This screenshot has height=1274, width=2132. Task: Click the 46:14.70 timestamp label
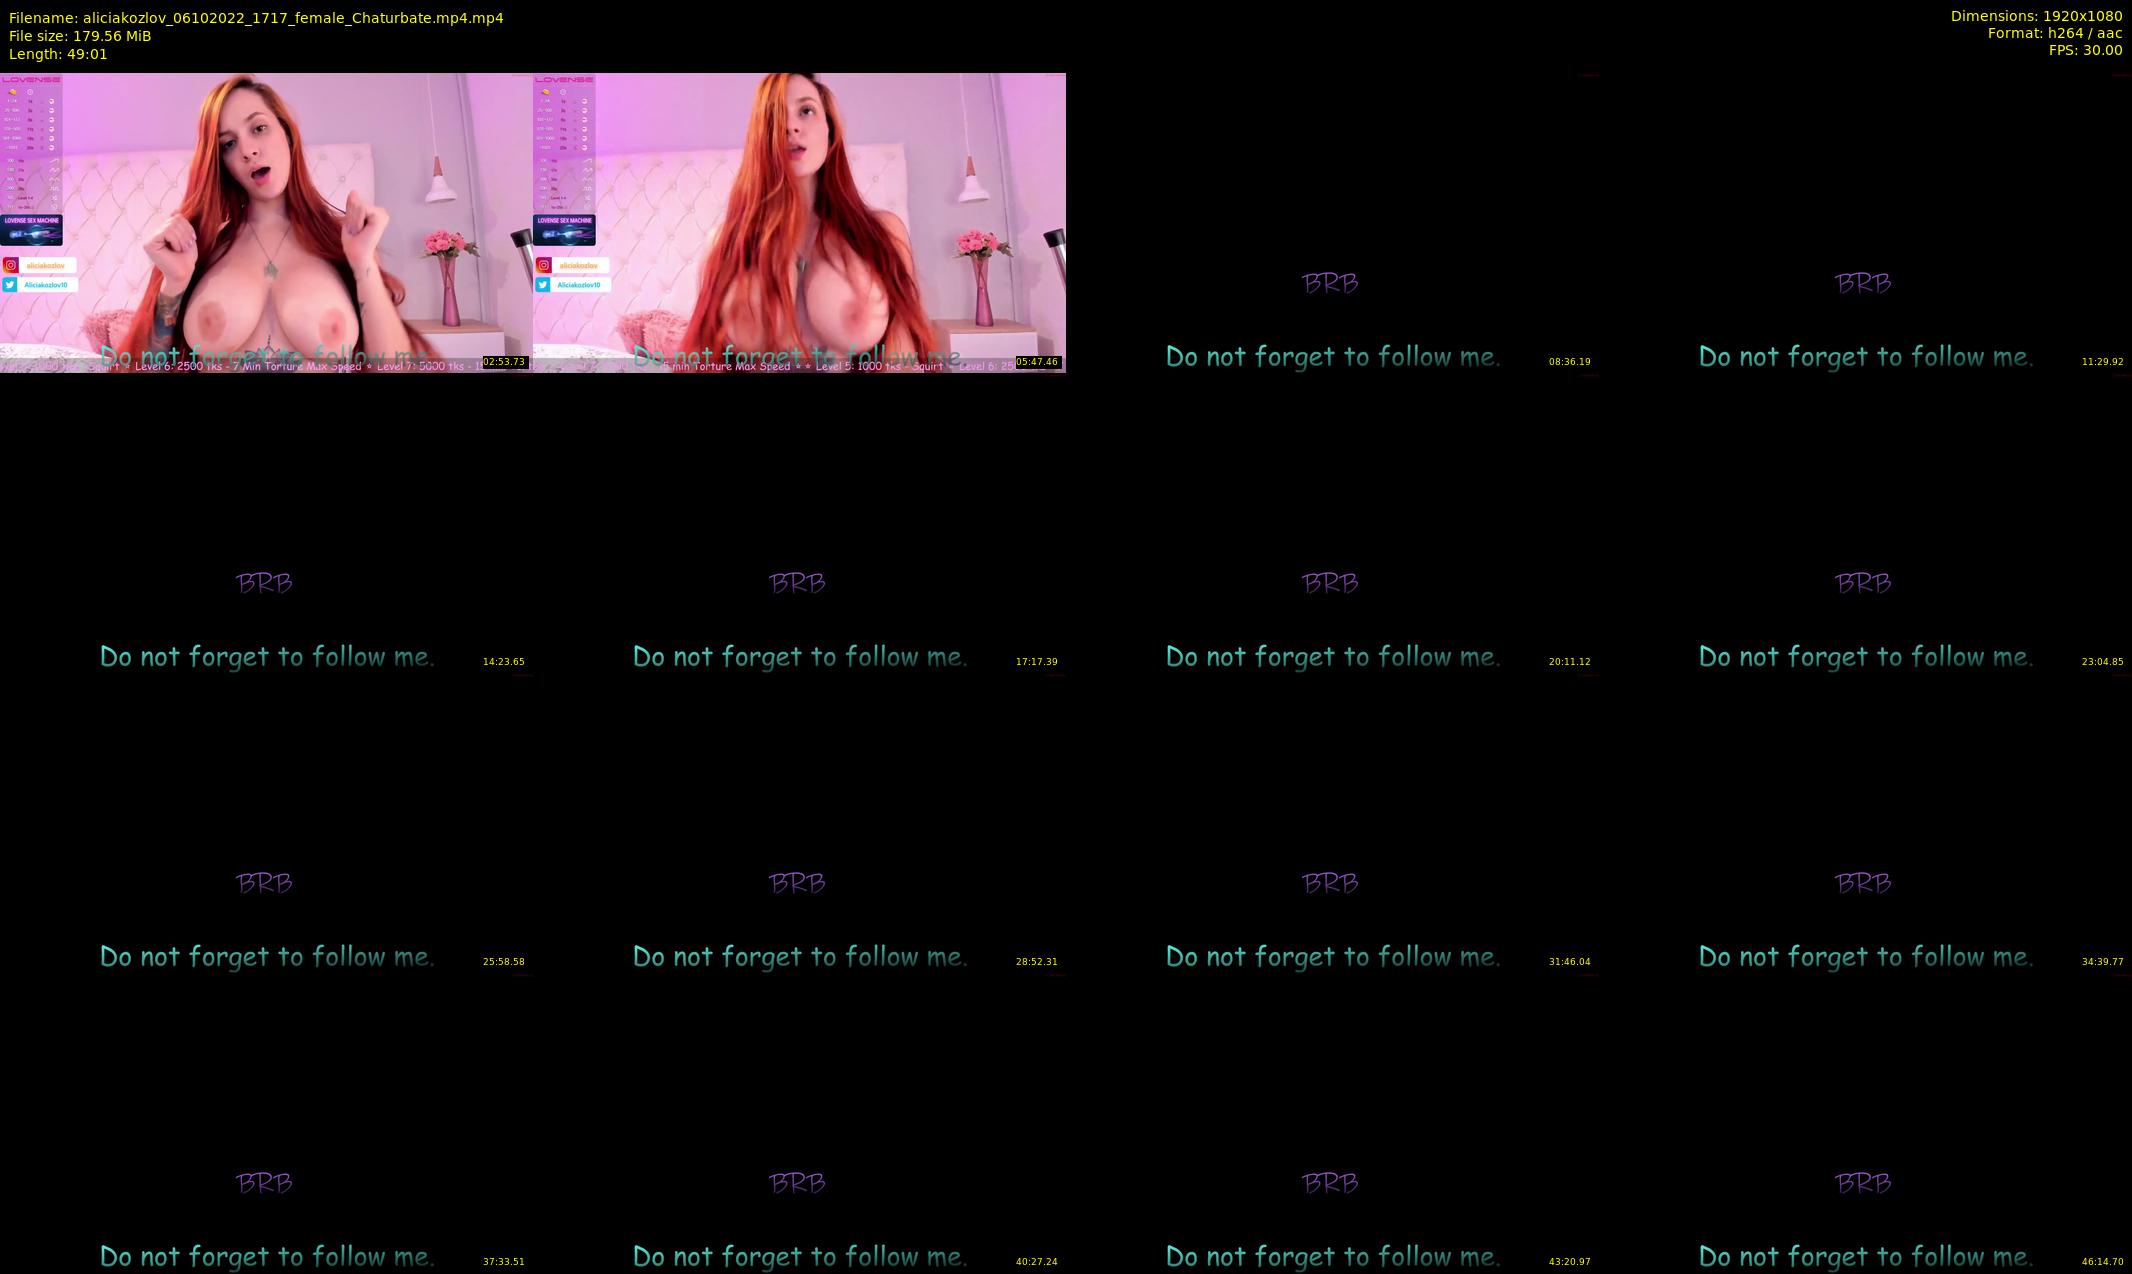[2103, 1262]
